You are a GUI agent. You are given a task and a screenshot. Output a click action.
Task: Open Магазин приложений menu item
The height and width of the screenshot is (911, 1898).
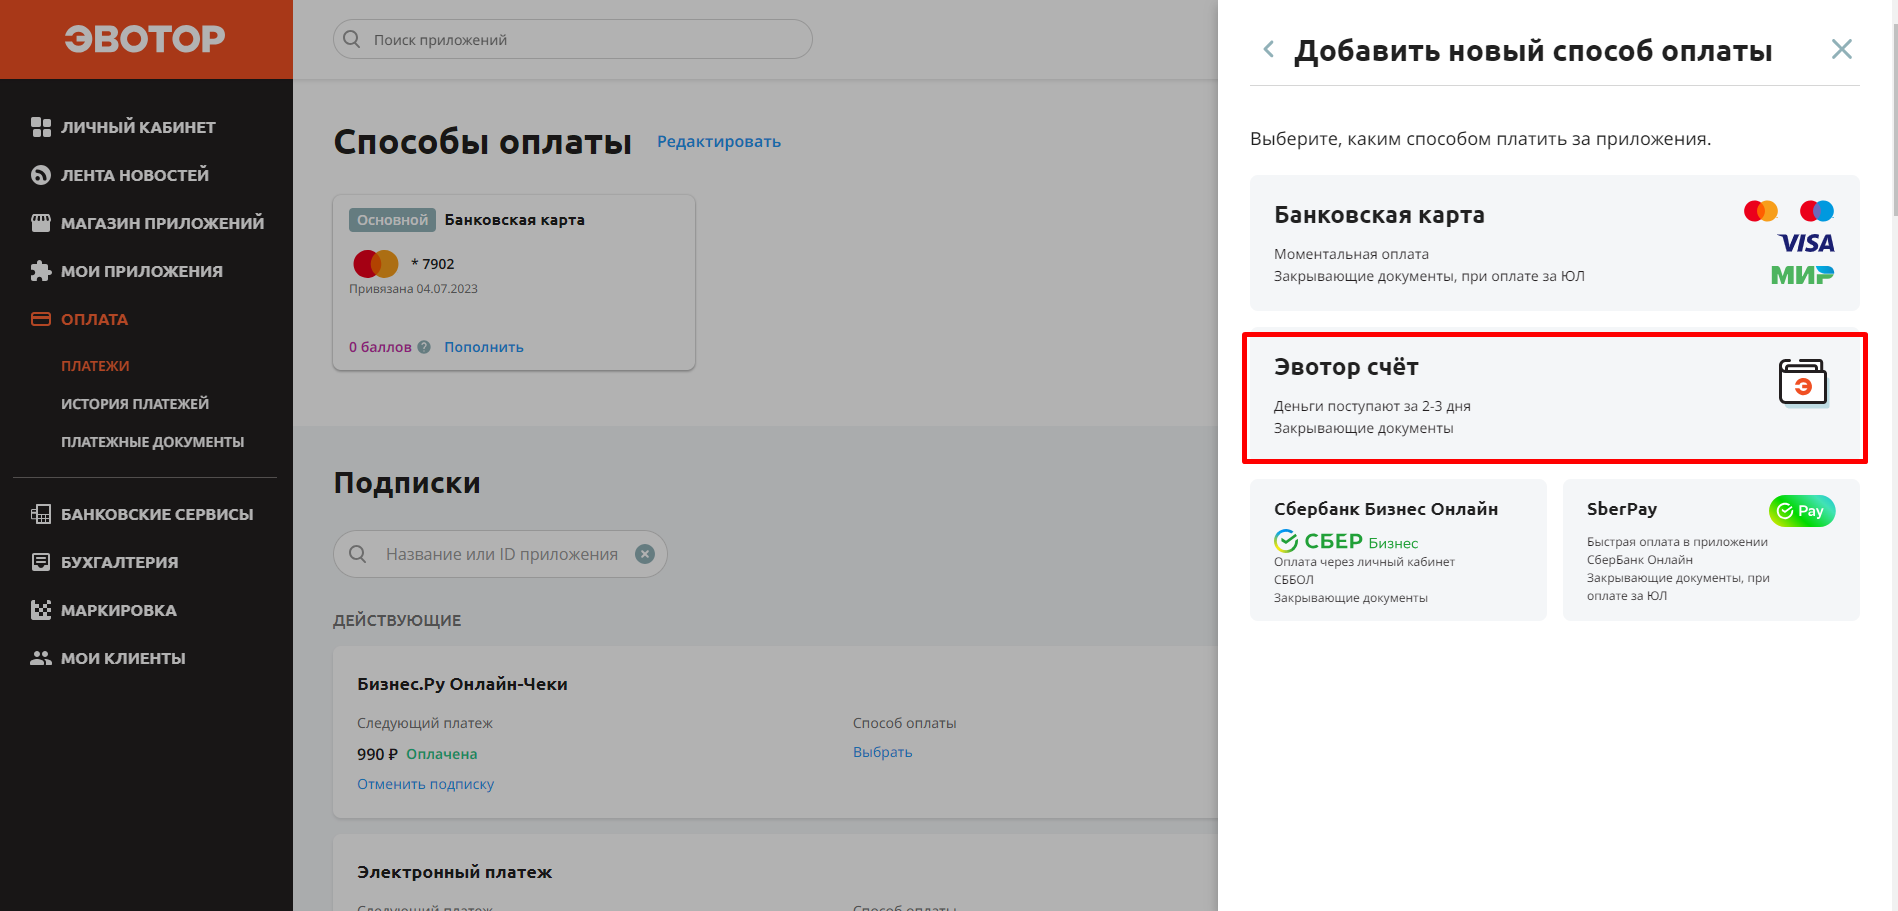pyautogui.click(x=163, y=223)
